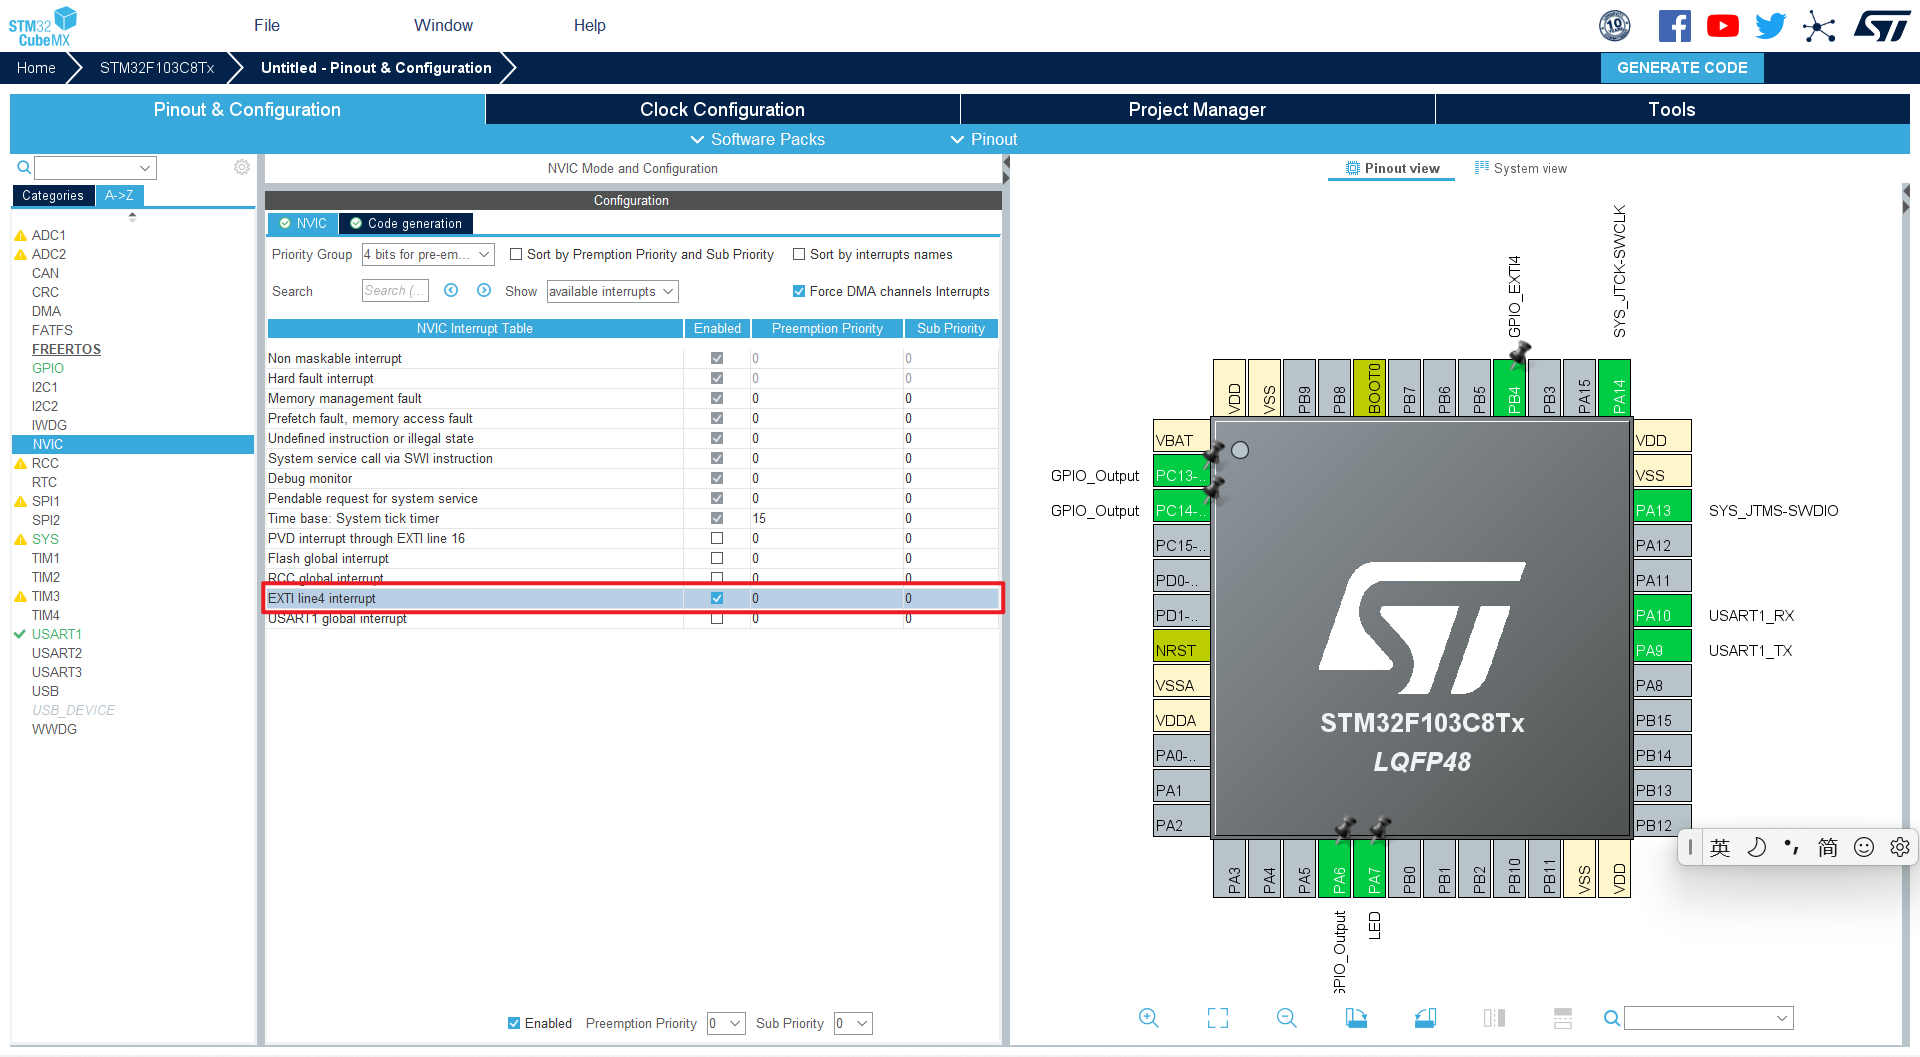Select USART1 in the peripheral list
Screen dimensions: 1920x1057
57,634
